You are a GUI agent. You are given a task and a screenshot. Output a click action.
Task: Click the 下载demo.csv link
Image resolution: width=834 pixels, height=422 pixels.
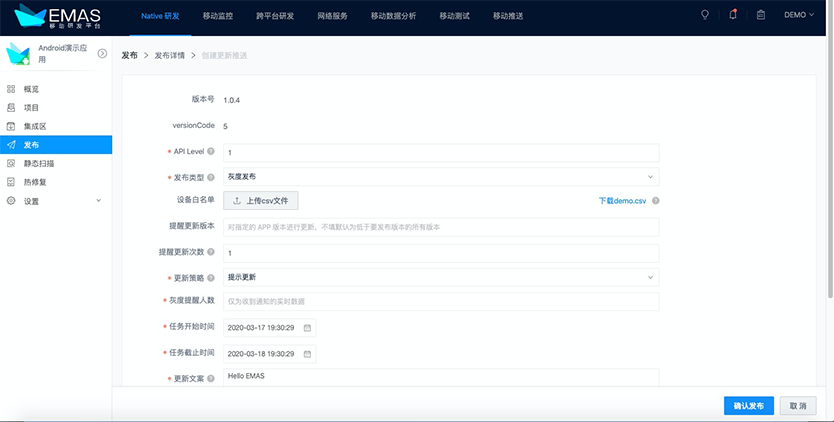621,201
